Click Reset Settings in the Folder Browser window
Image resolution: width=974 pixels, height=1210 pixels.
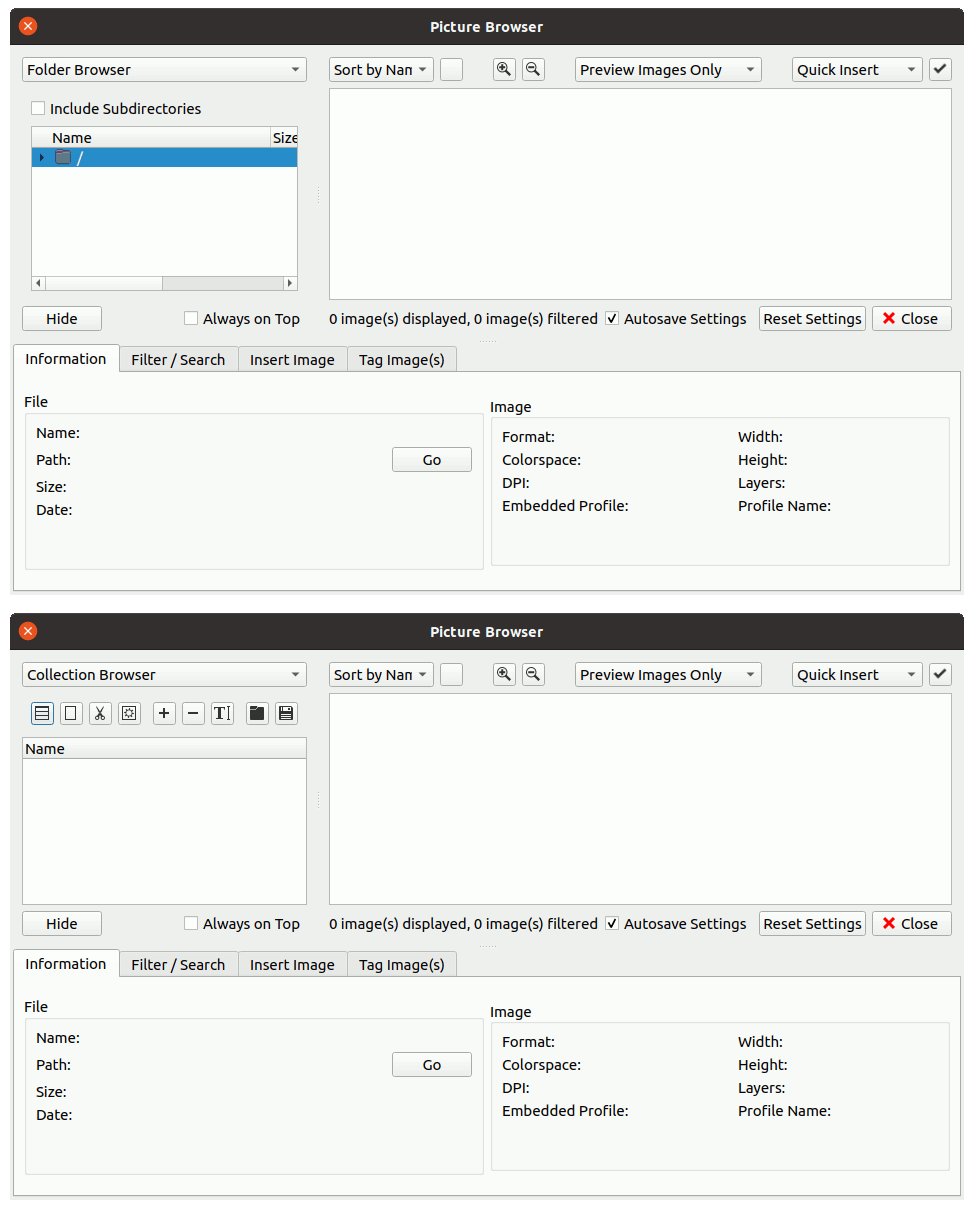tap(812, 318)
